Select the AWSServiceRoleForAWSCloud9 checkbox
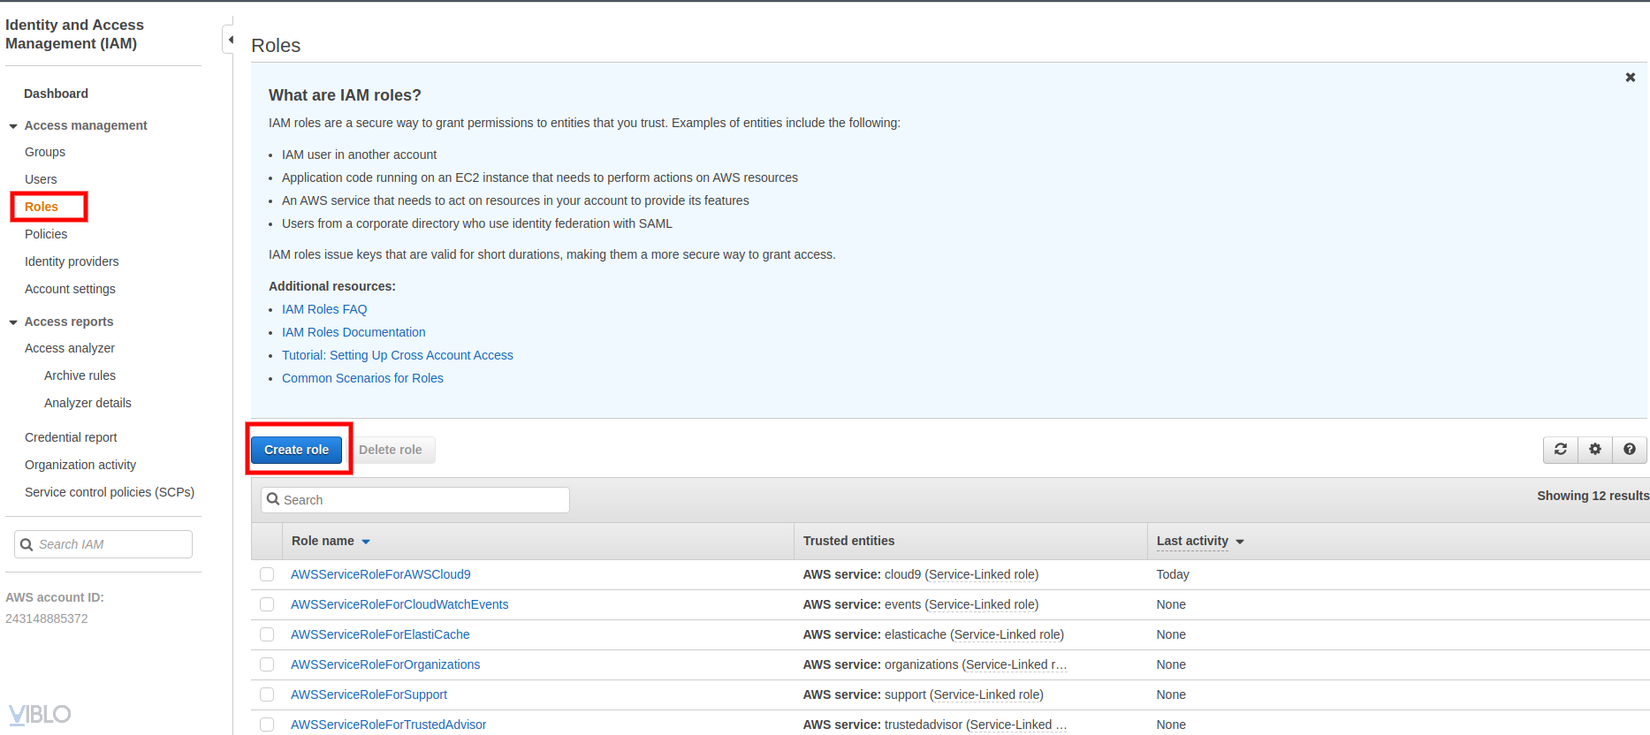 click(x=267, y=575)
